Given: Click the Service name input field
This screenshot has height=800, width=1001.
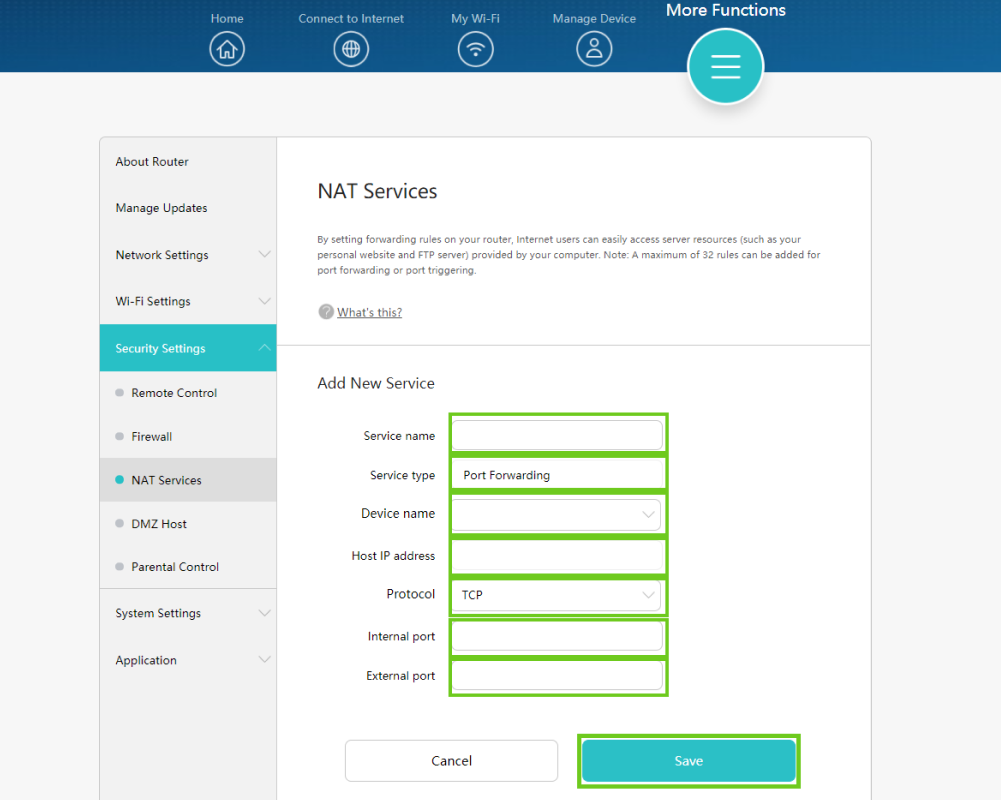Looking at the screenshot, I should [x=557, y=436].
